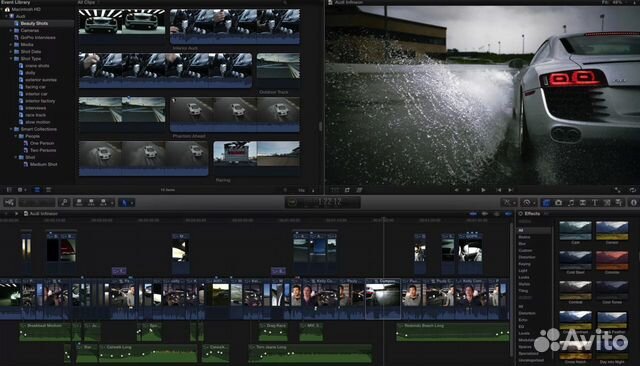Screen dimensions: 640x366
Task: Toggle video skimming in timeline
Action: tap(473, 213)
